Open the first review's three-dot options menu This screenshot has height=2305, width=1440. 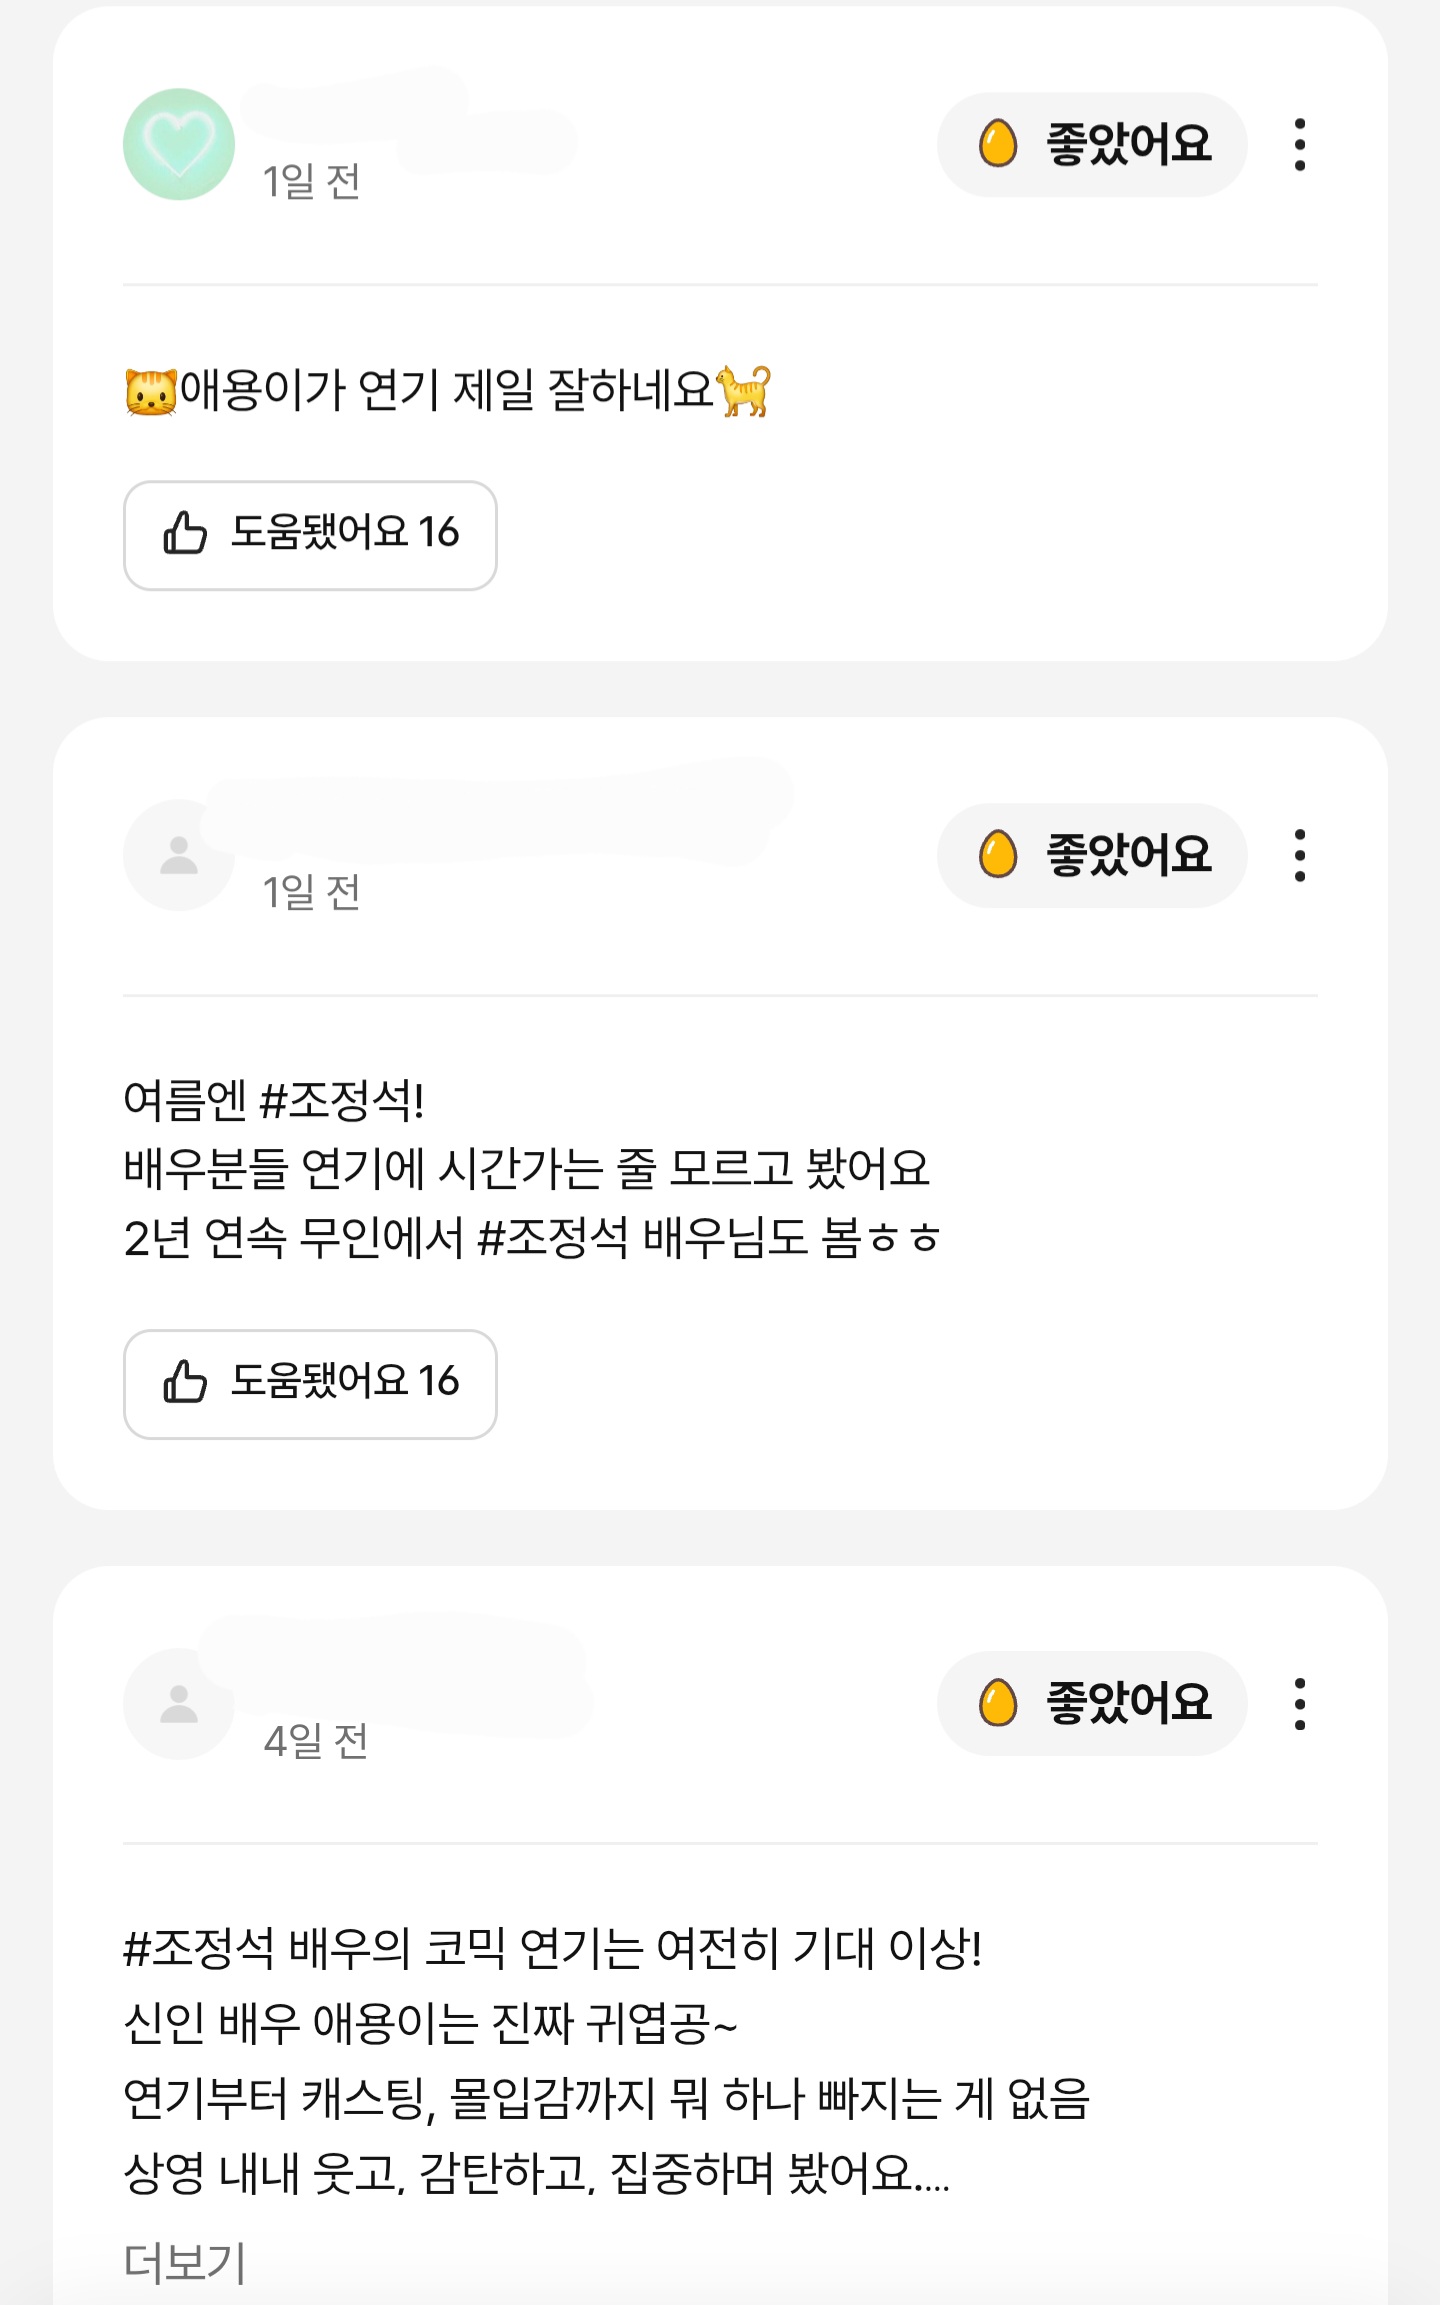(x=1299, y=145)
